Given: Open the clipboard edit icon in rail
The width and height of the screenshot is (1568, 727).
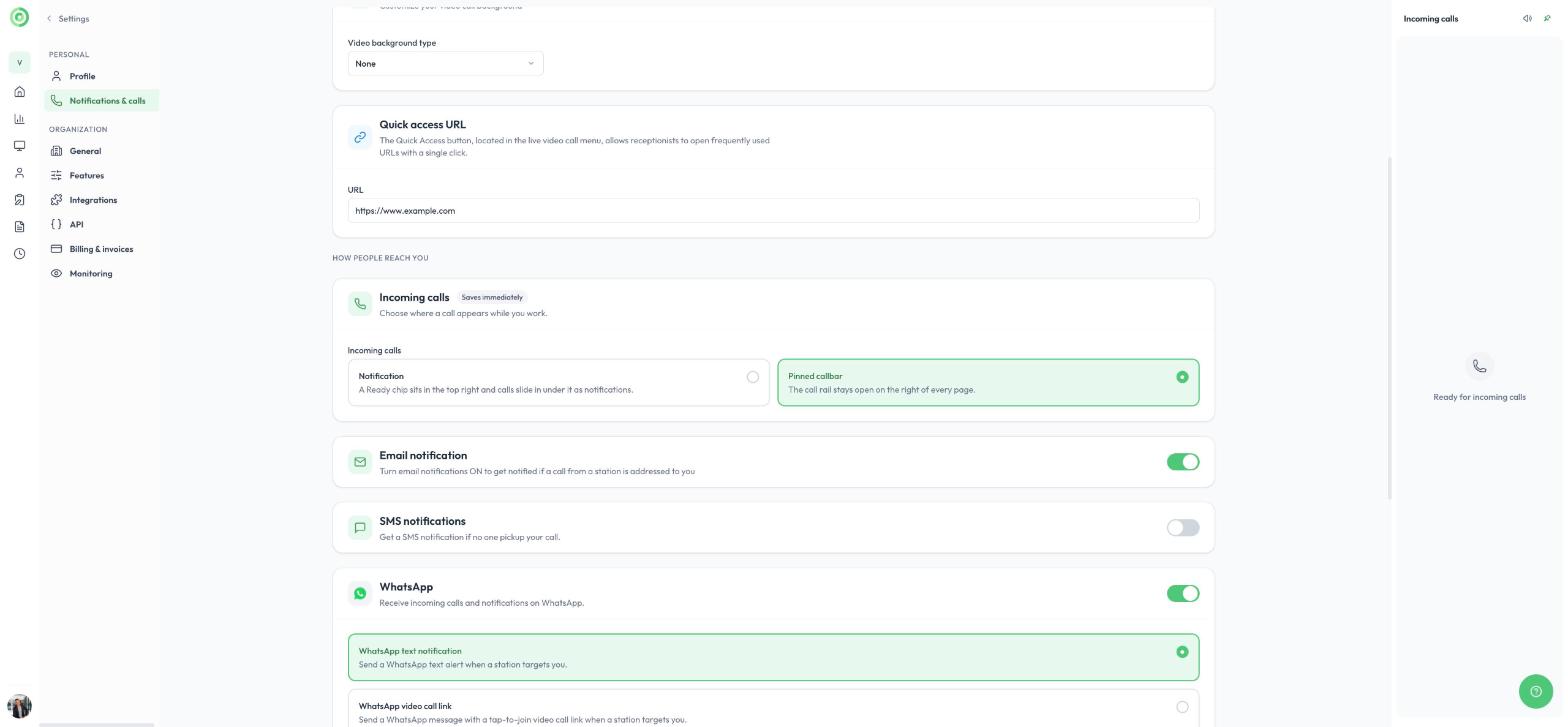Looking at the screenshot, I should (19, 200).
